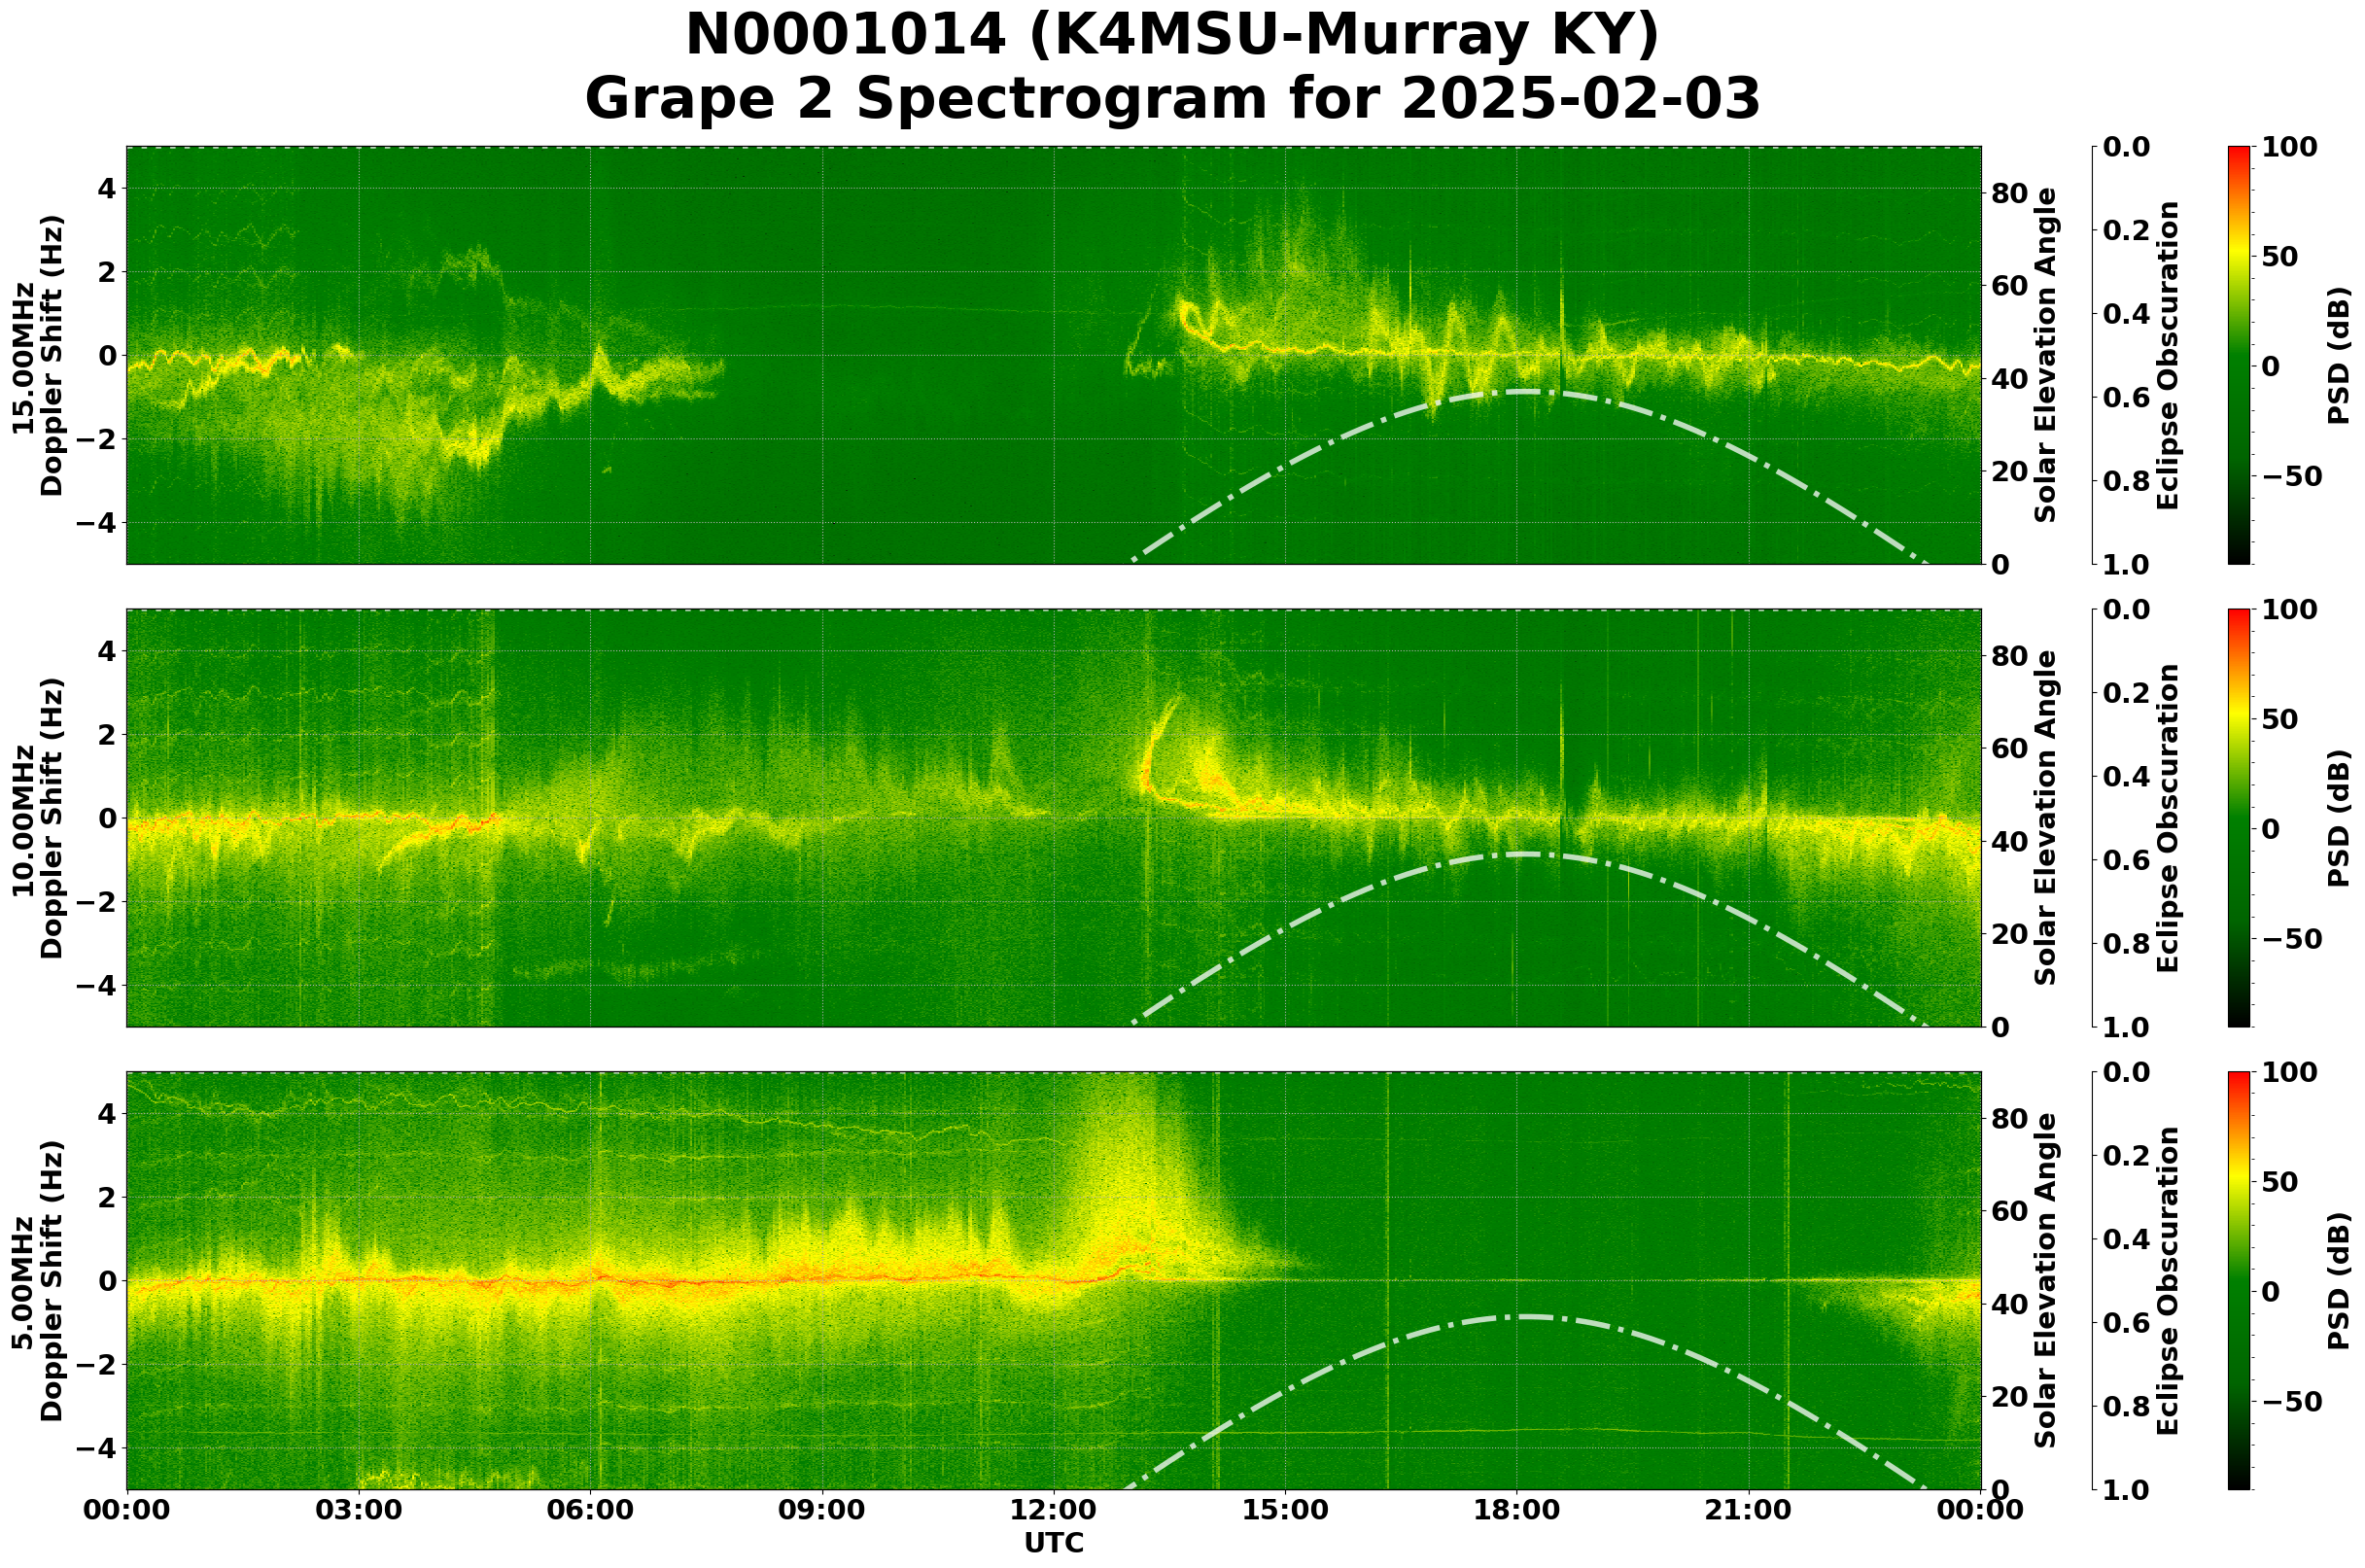Viewport: 2365px width, 1568px height.
Task: Click the bottom panel PSD colorbar
Action: 2239,1281
